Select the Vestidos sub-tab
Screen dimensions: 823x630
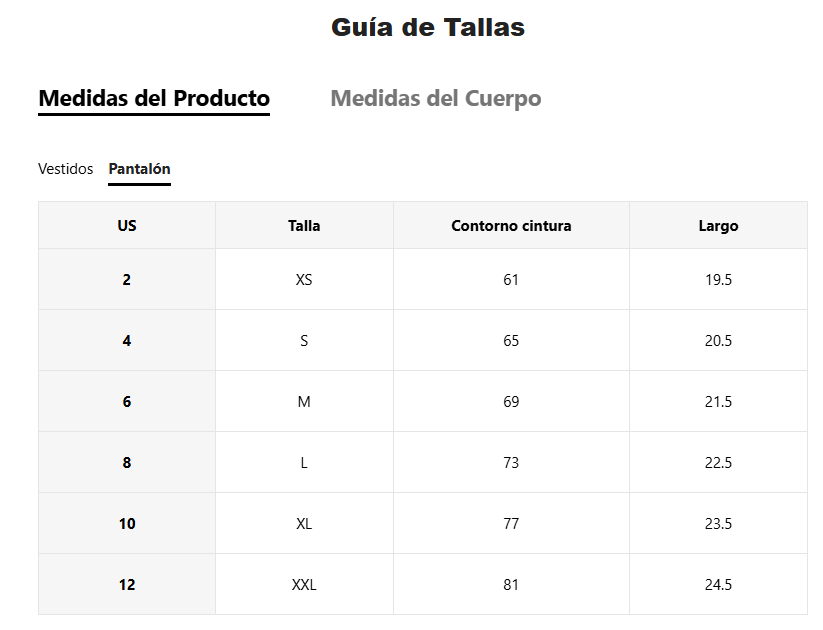tap(66, 169)
